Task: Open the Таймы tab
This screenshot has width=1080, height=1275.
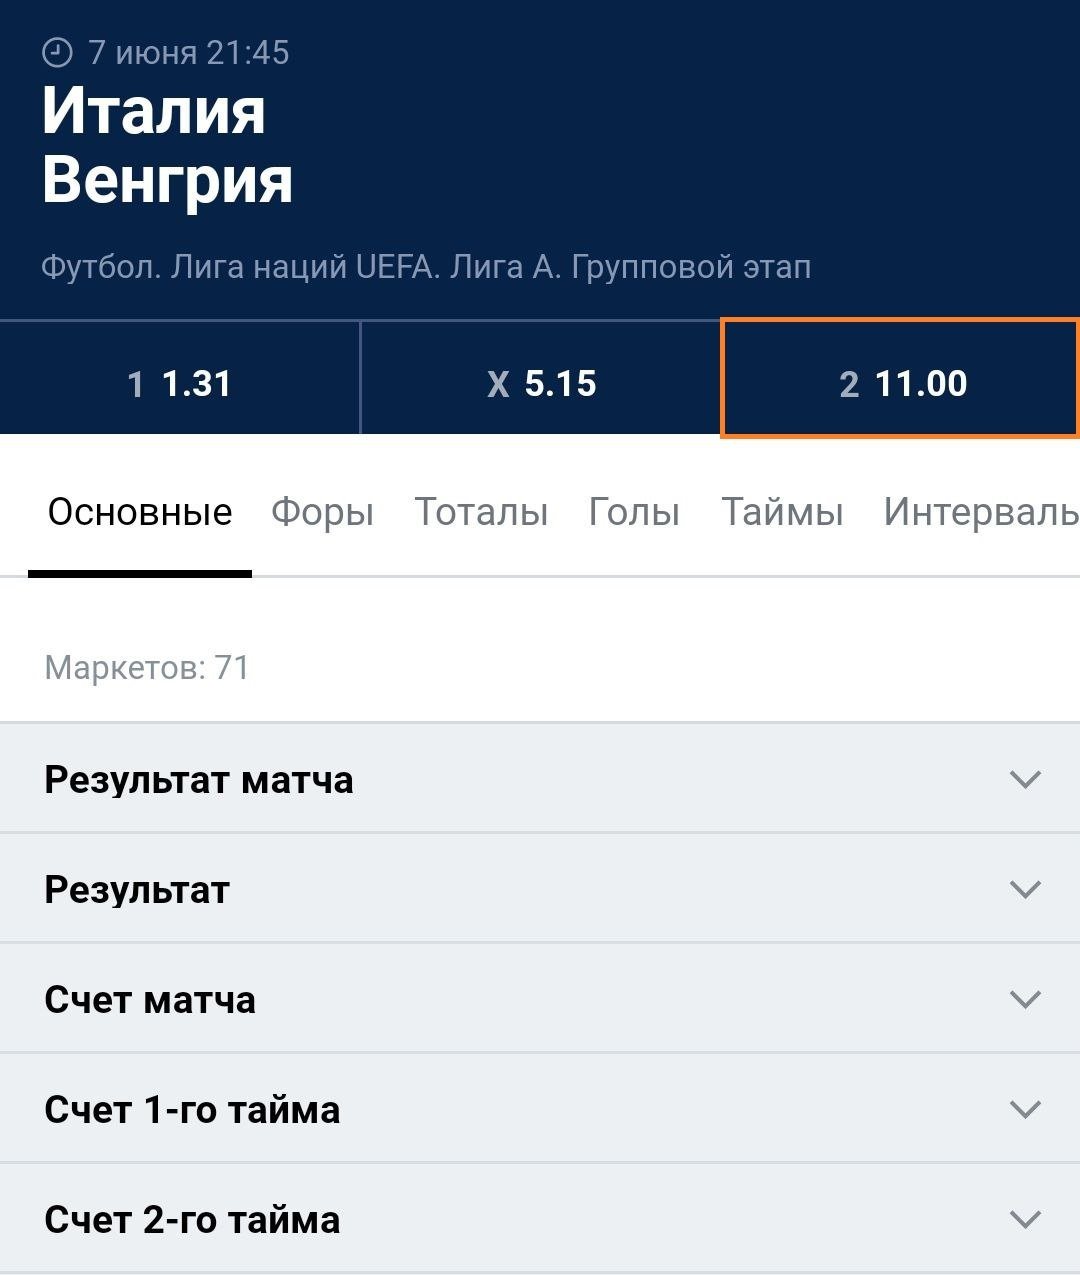Action: [782, 513]
